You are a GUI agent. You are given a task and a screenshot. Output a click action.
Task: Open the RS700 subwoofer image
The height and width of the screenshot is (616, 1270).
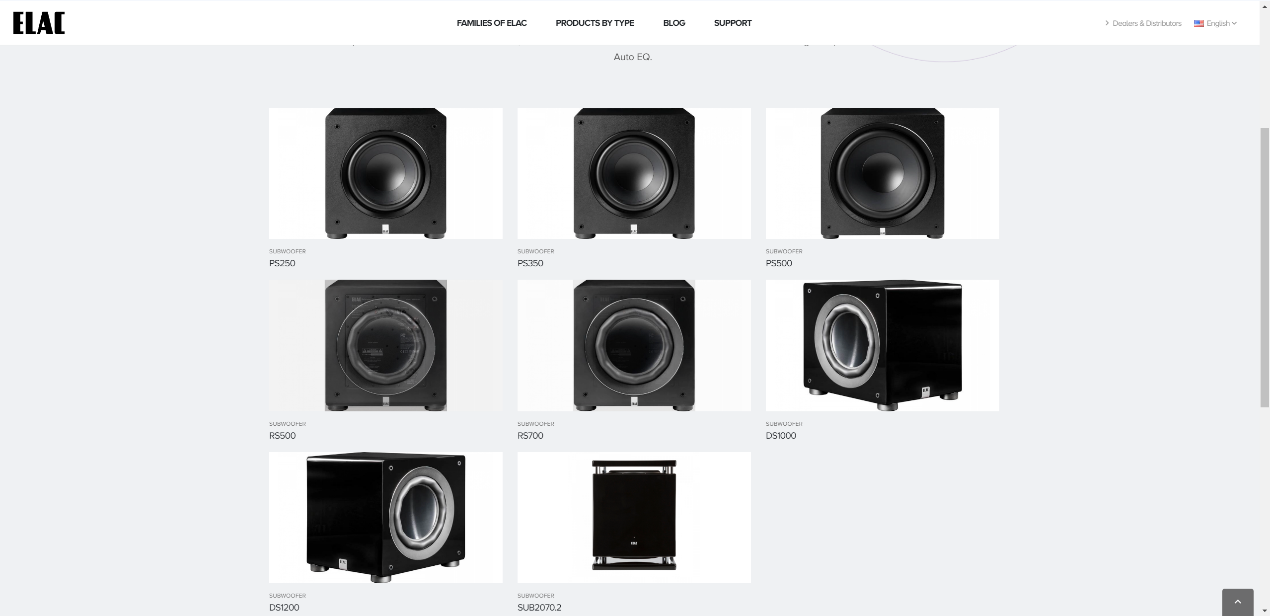[634, 345]
